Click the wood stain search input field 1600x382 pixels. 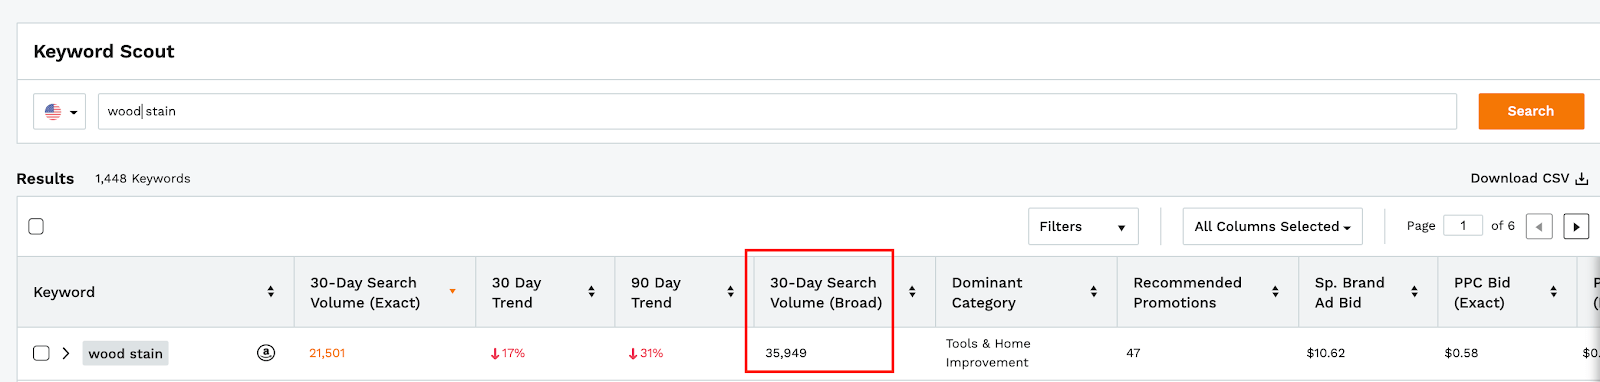coord(777,111)
